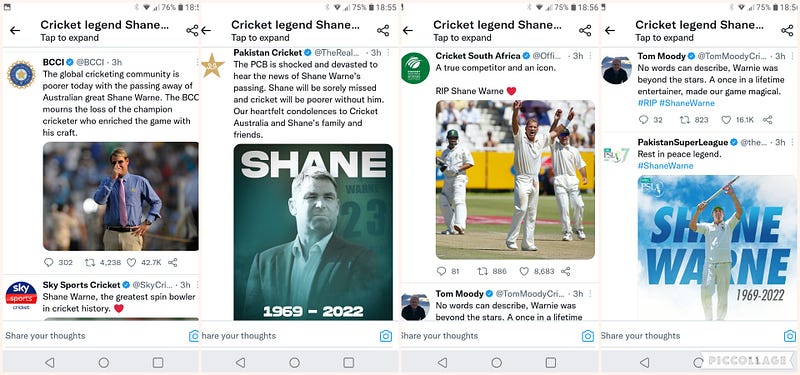Open Sky Sports Cricket profile avatar
Image resolution: width=800 pixels, height=375 pixels.
click(21, 296)
